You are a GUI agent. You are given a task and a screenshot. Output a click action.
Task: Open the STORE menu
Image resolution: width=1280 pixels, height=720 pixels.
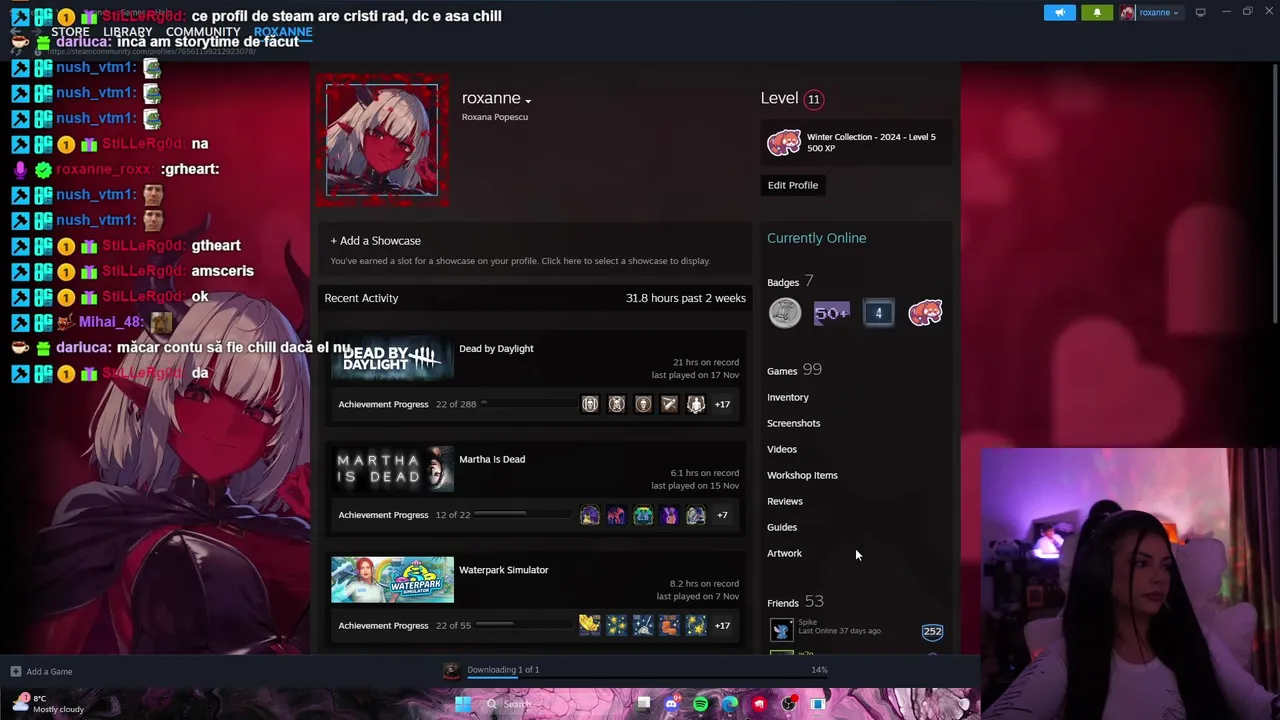[70, 32]
